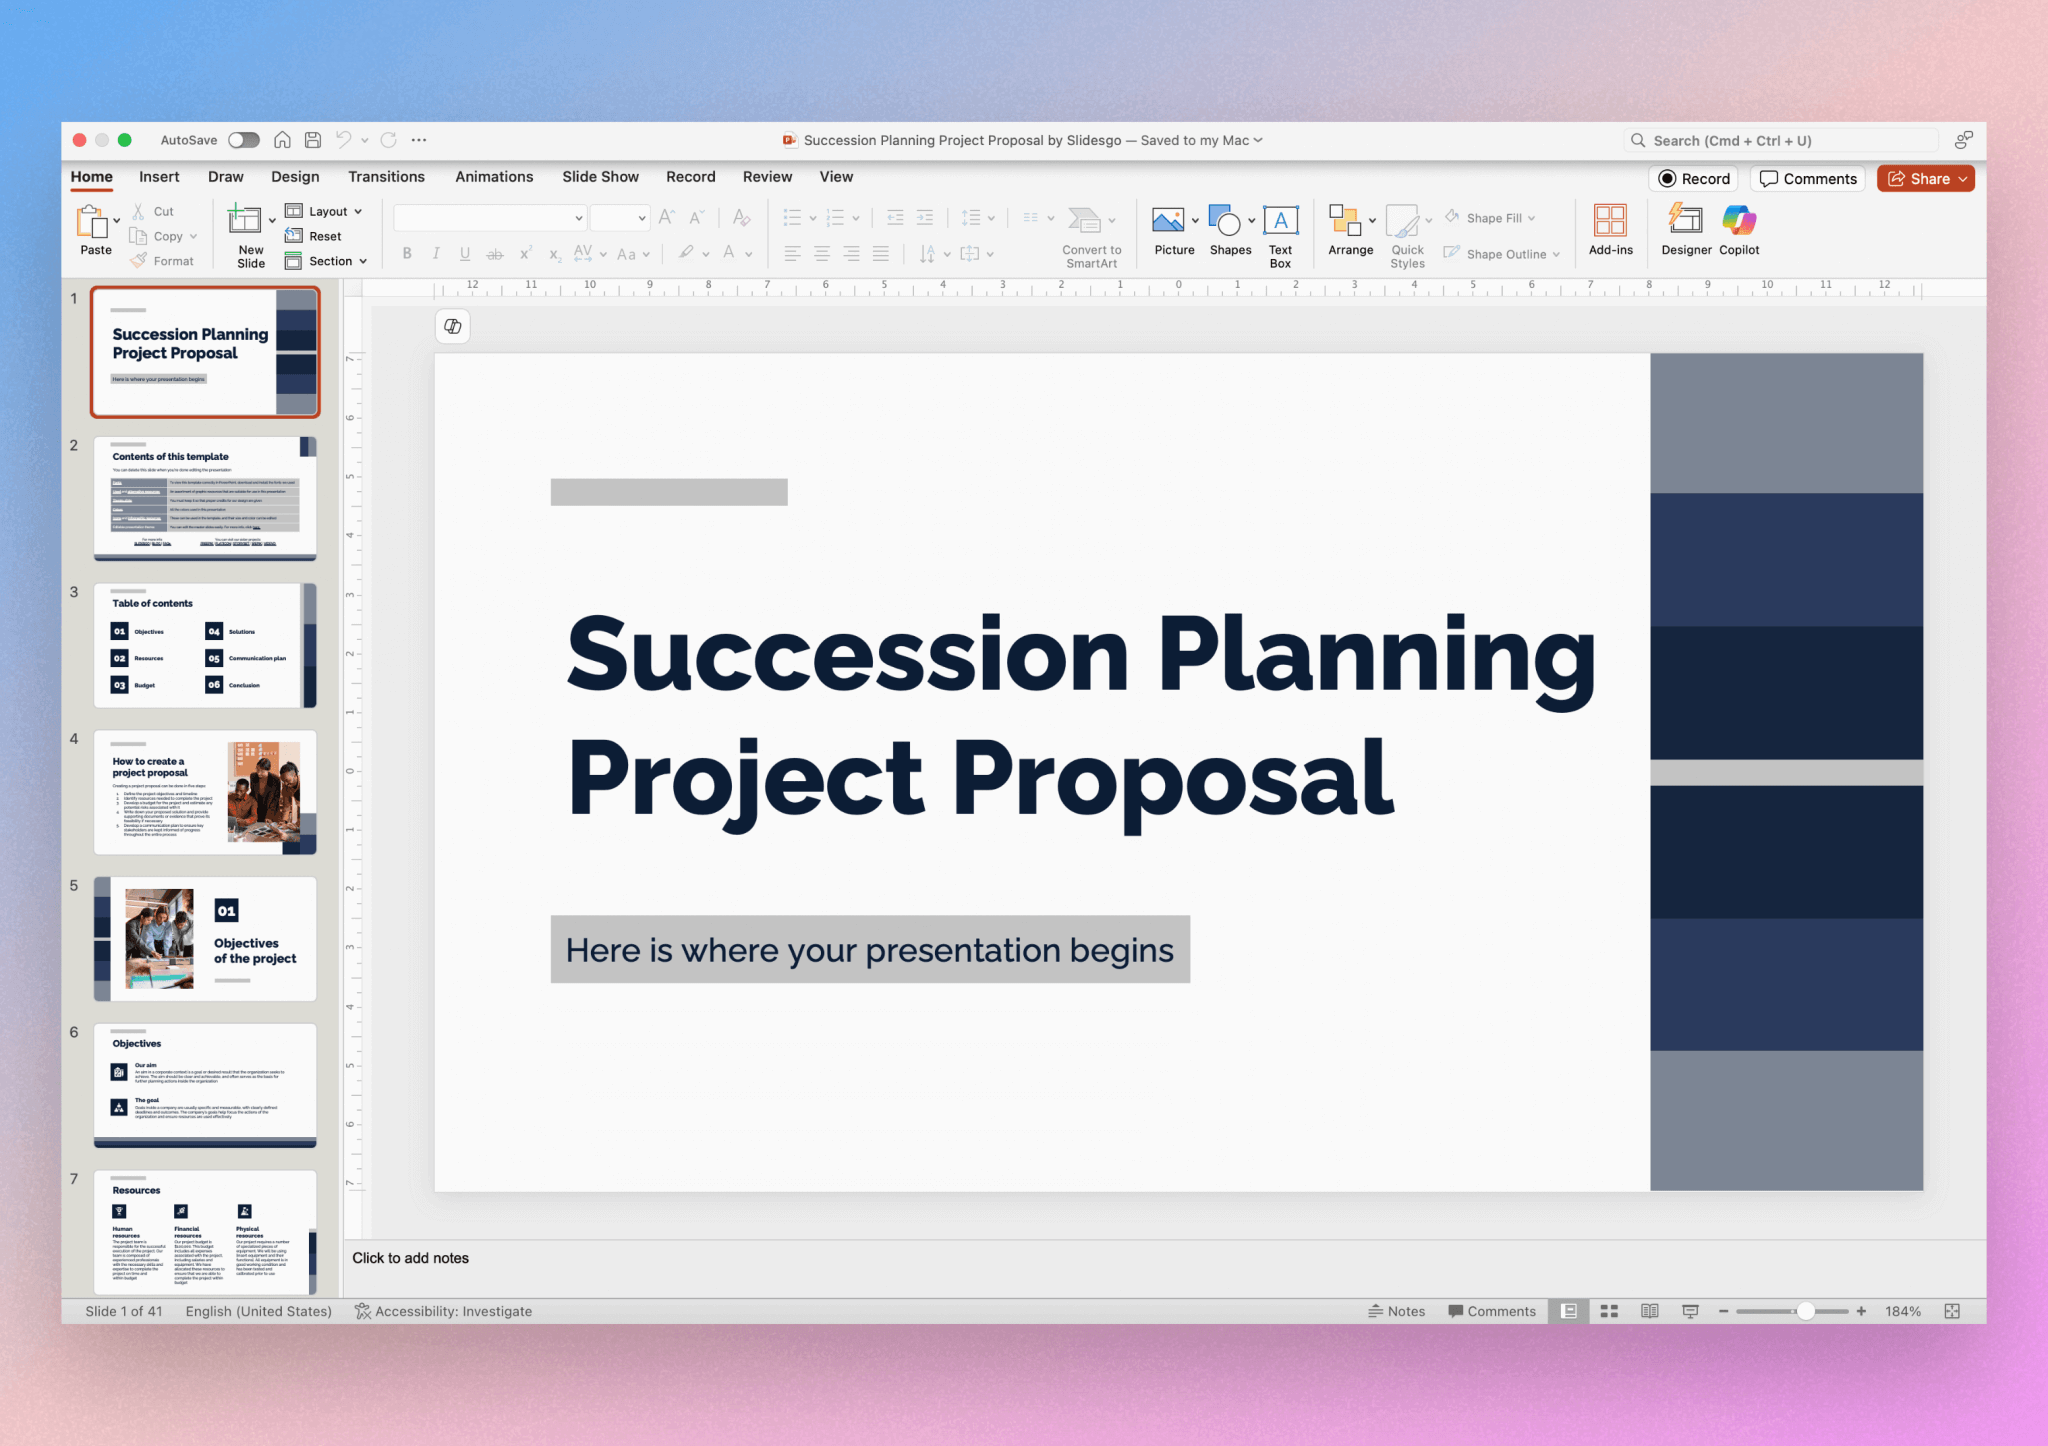
Task: Click the Copilot icon above slide
Action: coord(453,326)
